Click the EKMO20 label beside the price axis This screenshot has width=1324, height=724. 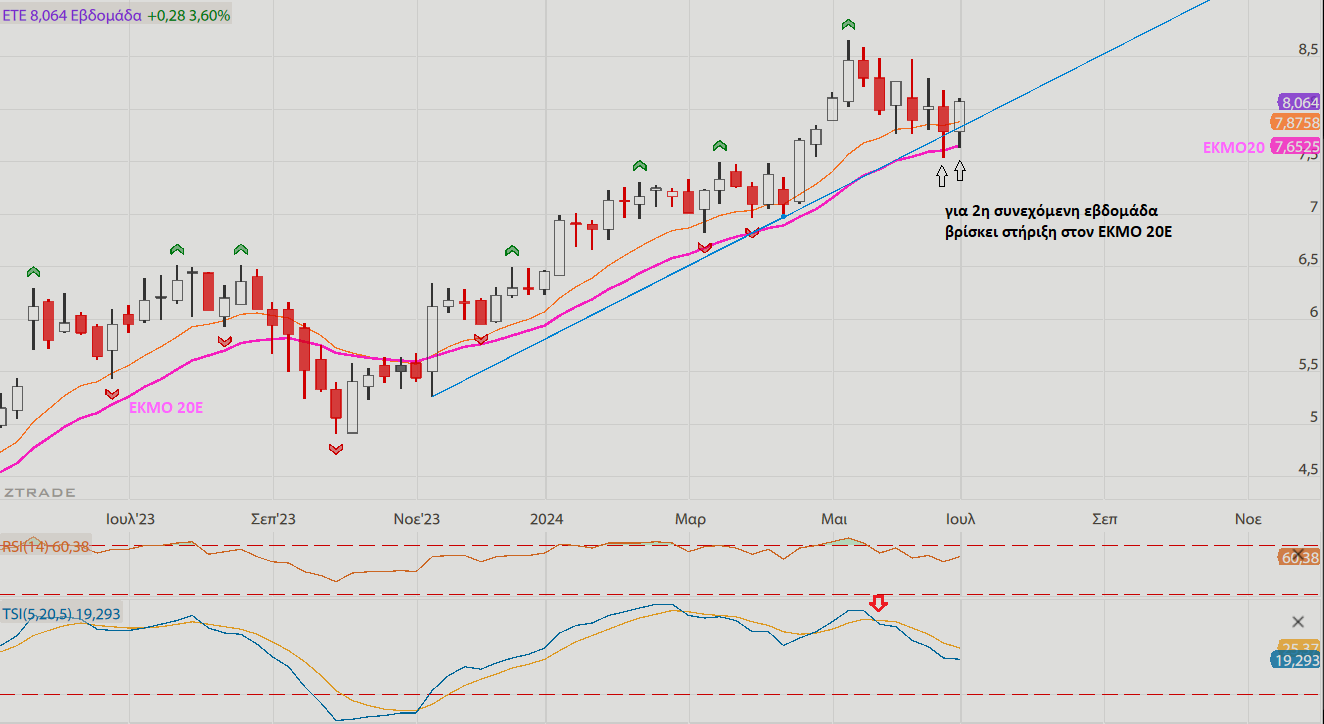1233,147
